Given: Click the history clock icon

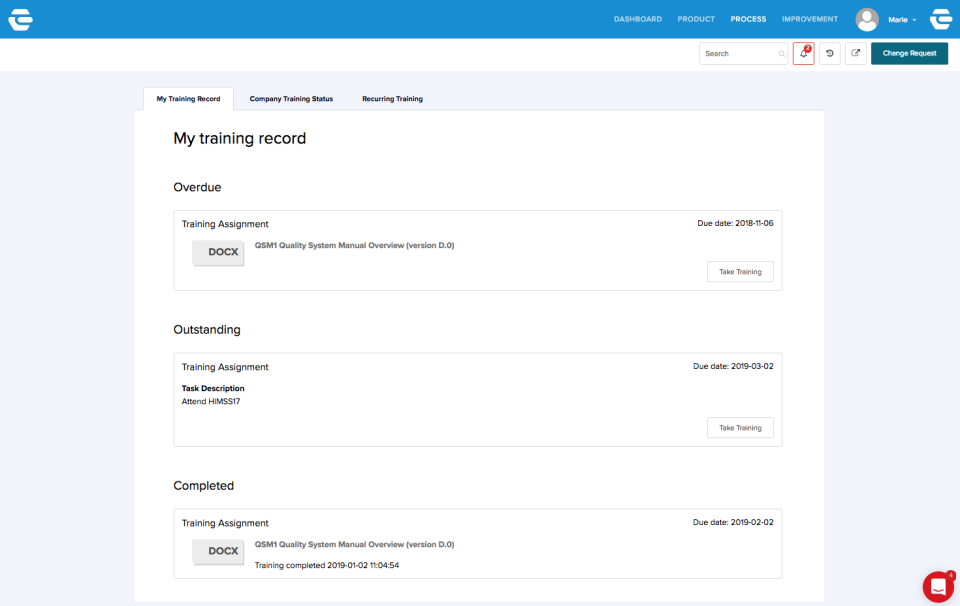Looking at the screenshot, I should click(x=829, y=53).
